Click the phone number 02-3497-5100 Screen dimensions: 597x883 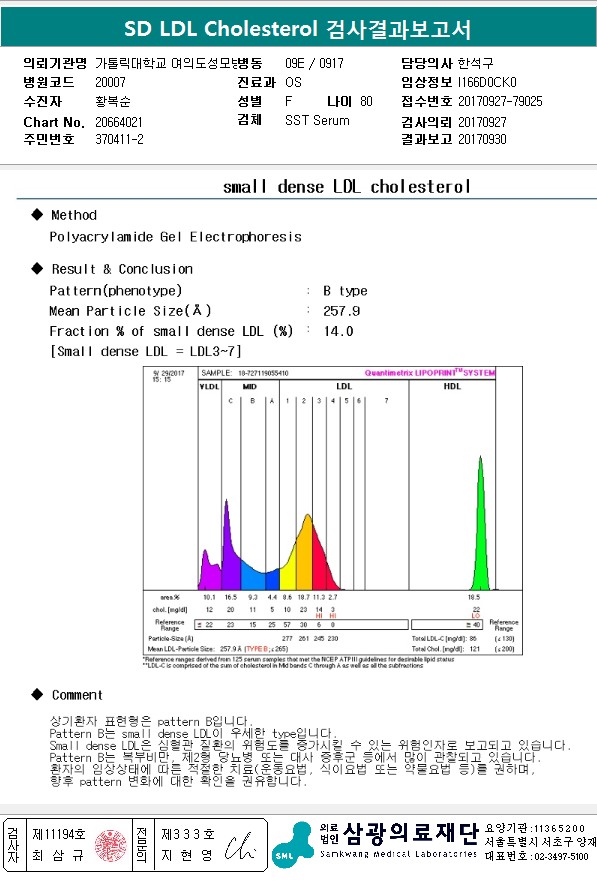561,856
